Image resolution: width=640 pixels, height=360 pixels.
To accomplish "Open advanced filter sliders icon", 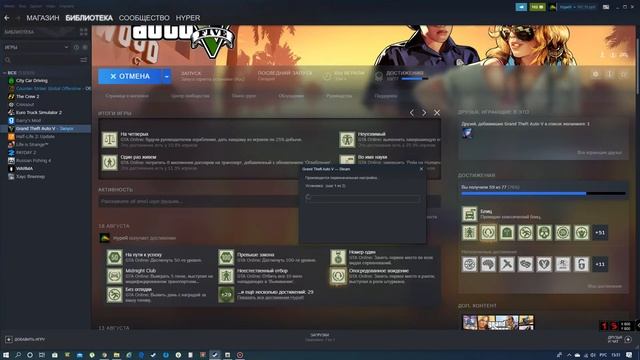I will [84, 60].
